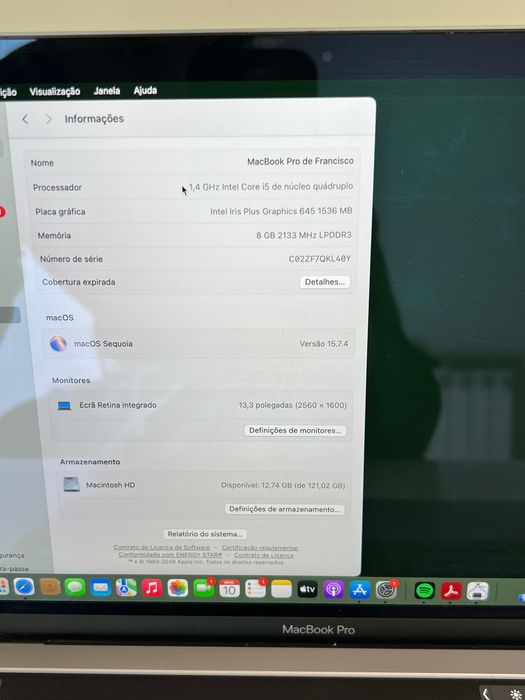525x700 pixels.
Task: Click the Versão 15.7.4 text
Action: (x=324, y=344)
